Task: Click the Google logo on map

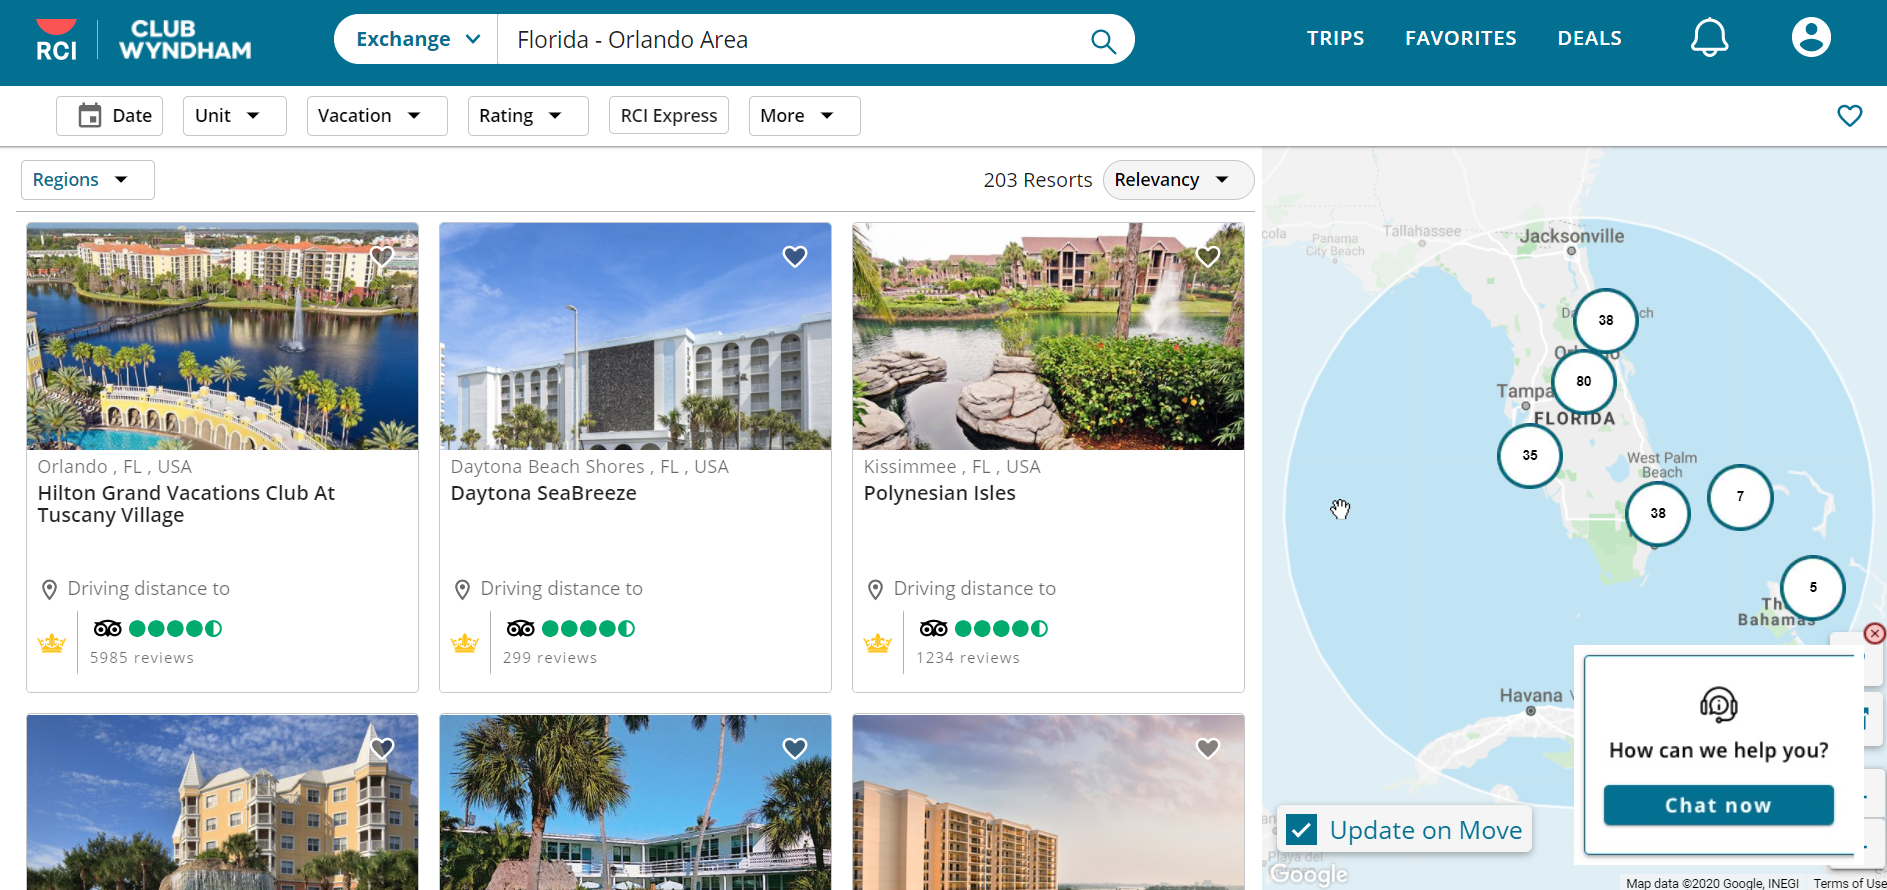Action: pos(1308,874)
